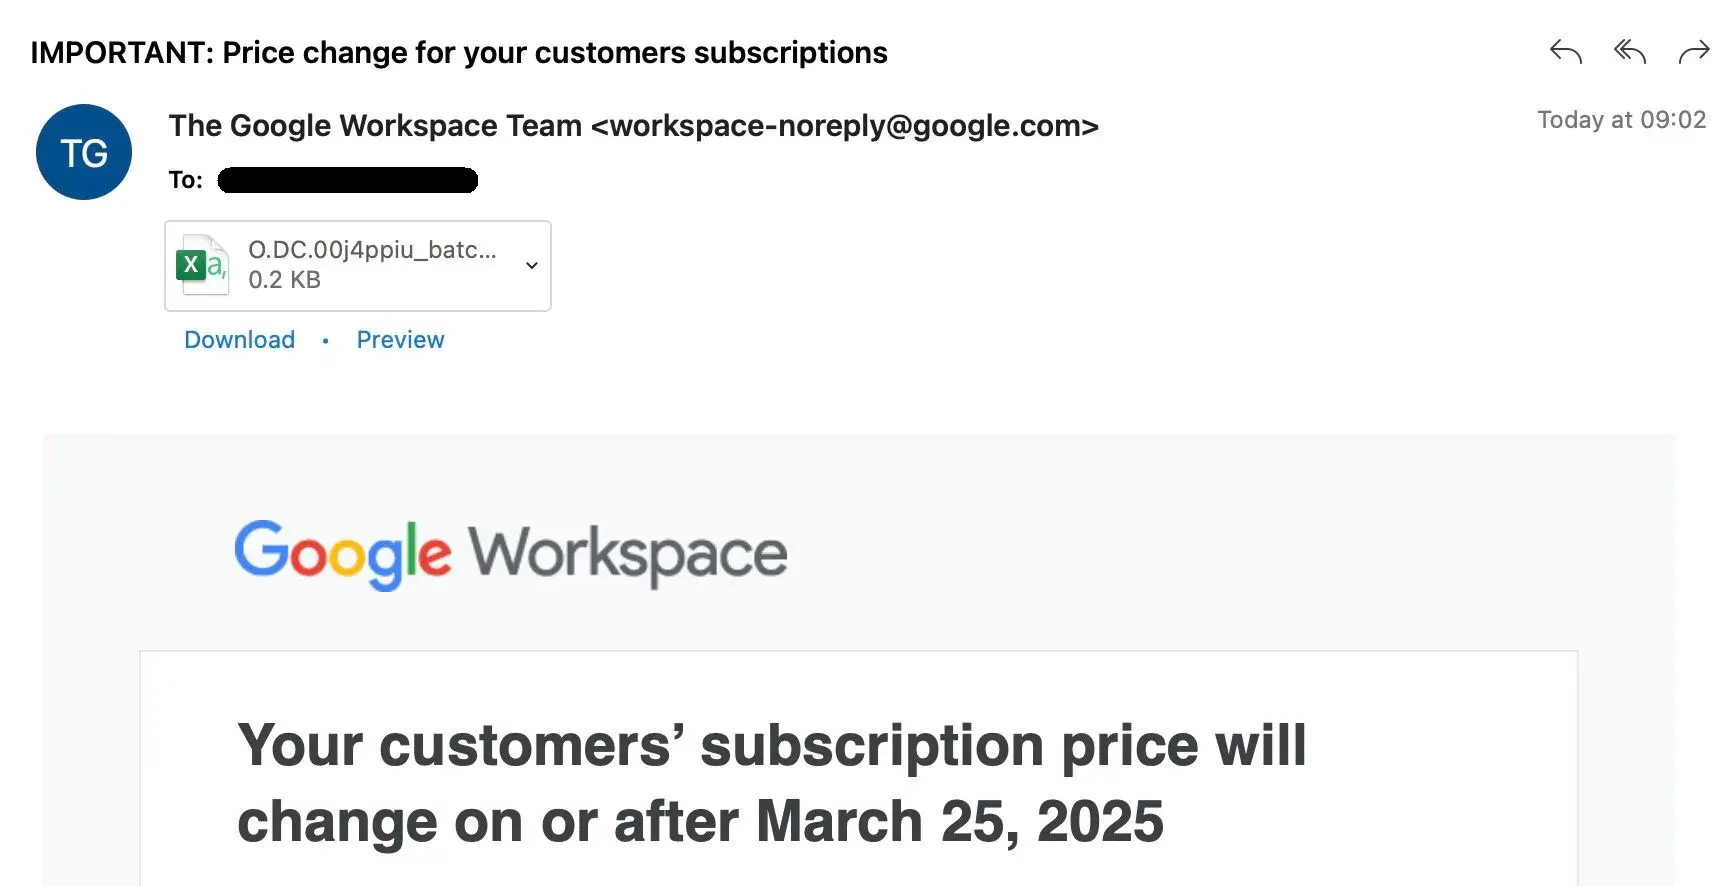
Task: Click sender name The Google Workspace Team
Action: pyautogui.click(x=375, y=126)
